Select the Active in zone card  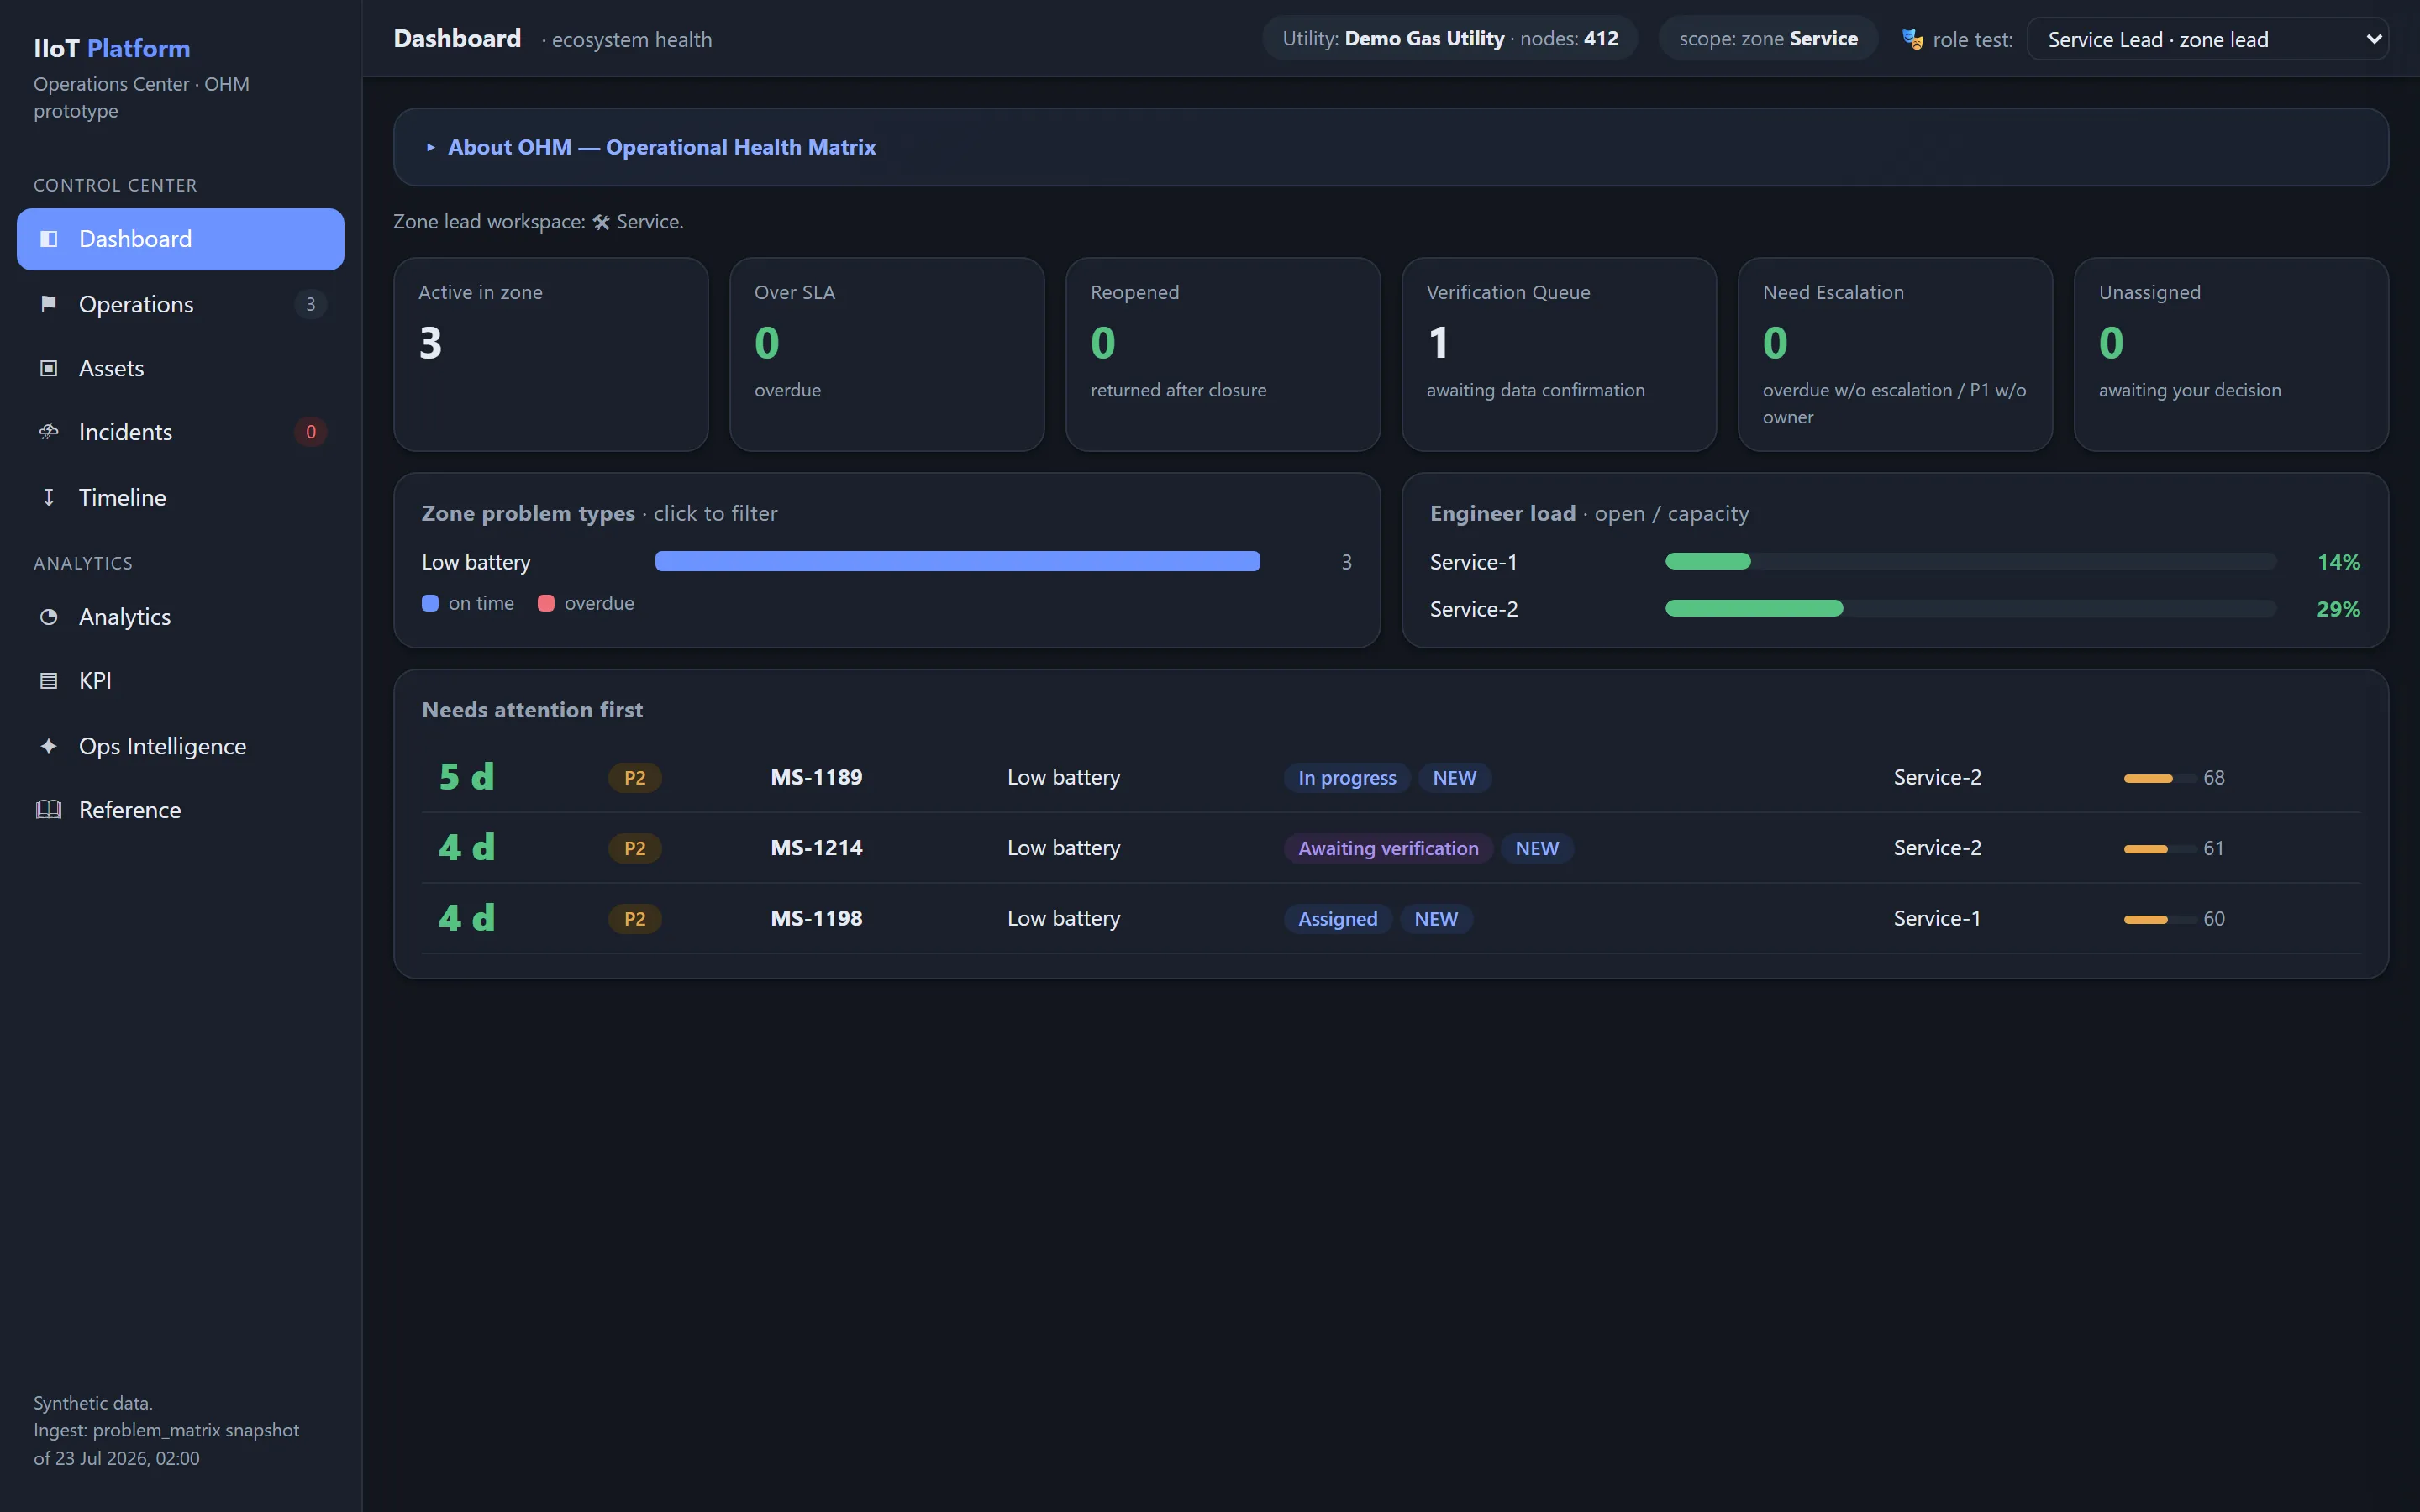pyautogui.click(x=551, y=354)
